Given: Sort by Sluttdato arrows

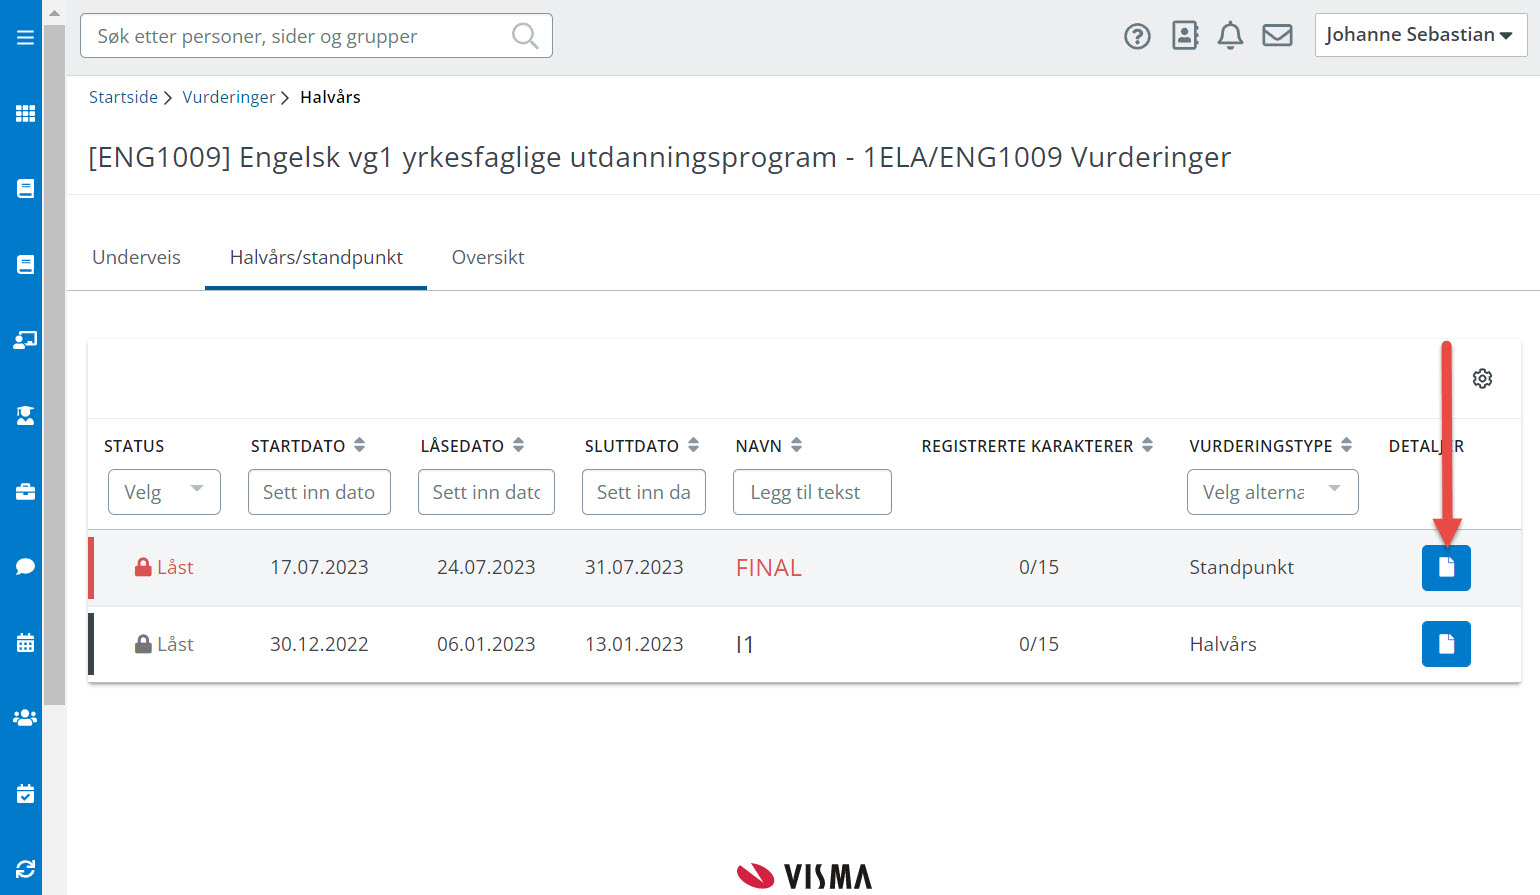Looking at the screenshot, I should click(x=693, y=445).
